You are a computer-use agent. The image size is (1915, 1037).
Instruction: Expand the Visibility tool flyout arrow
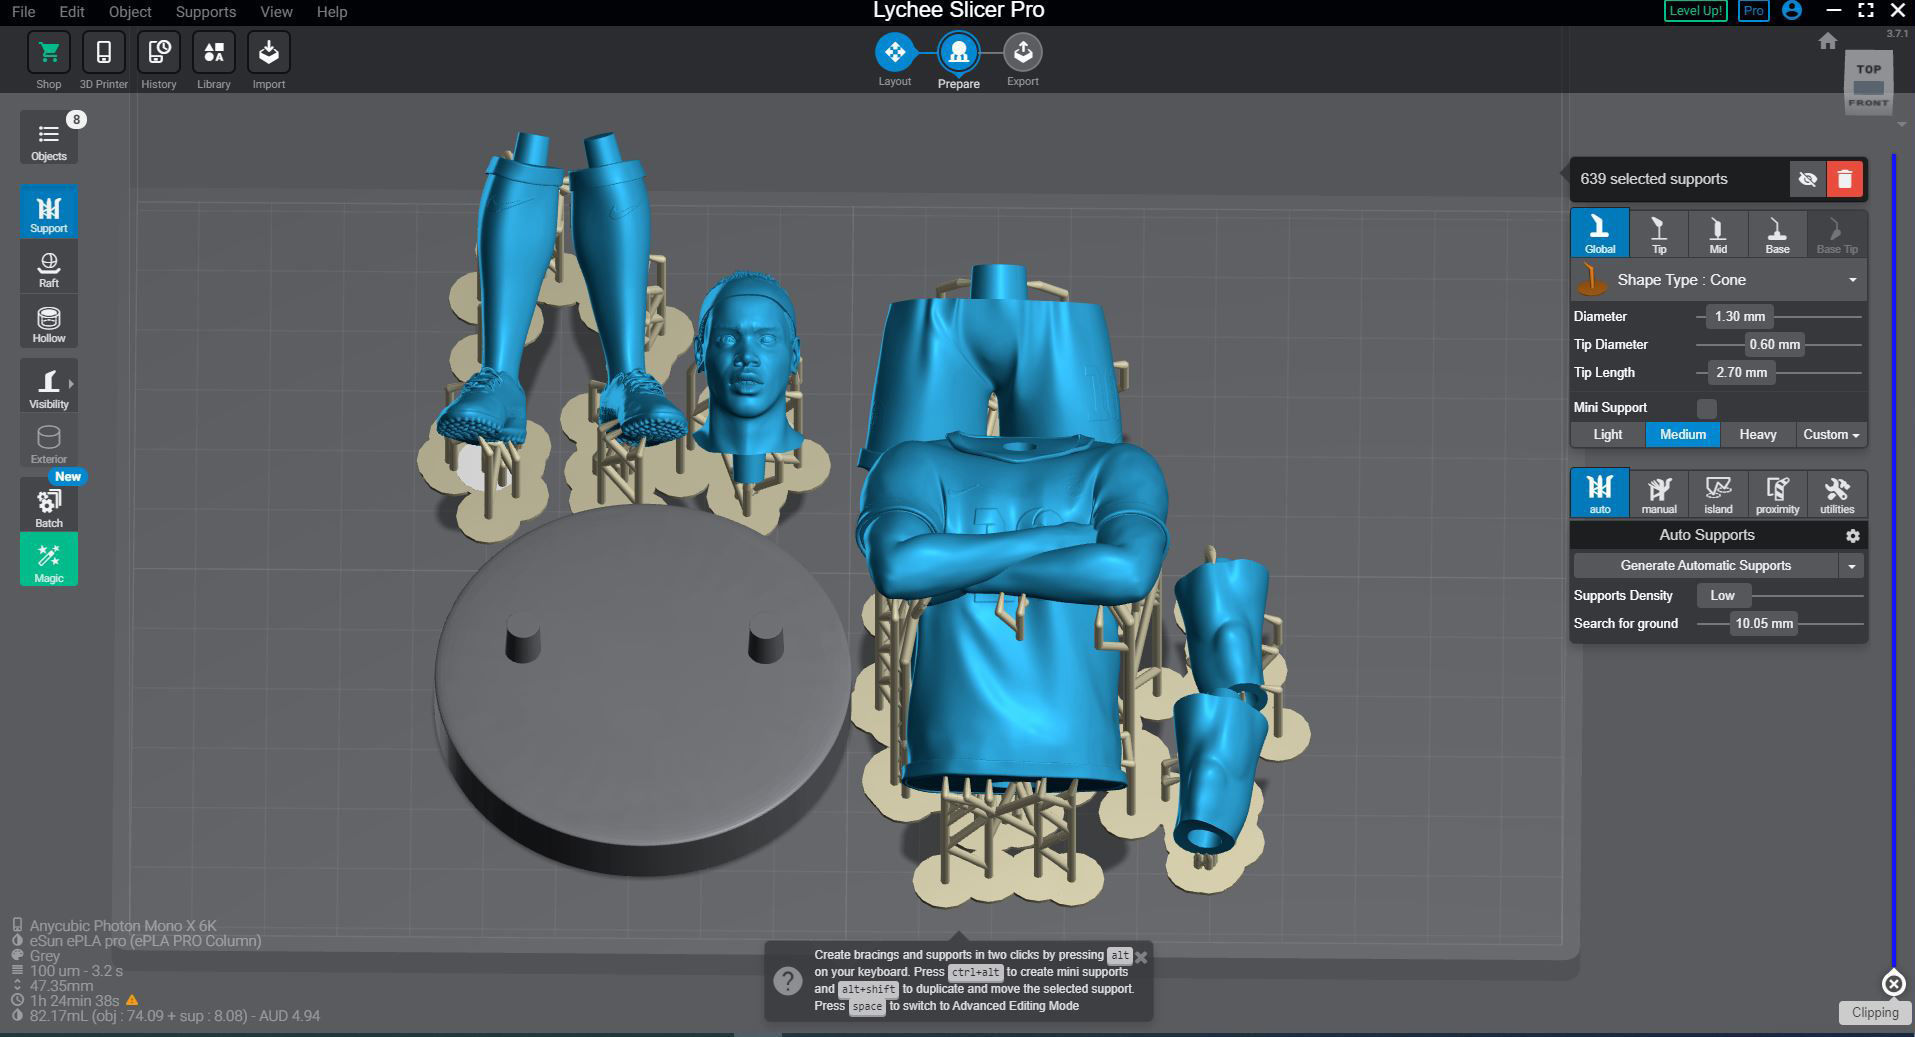tap(71, 383)
